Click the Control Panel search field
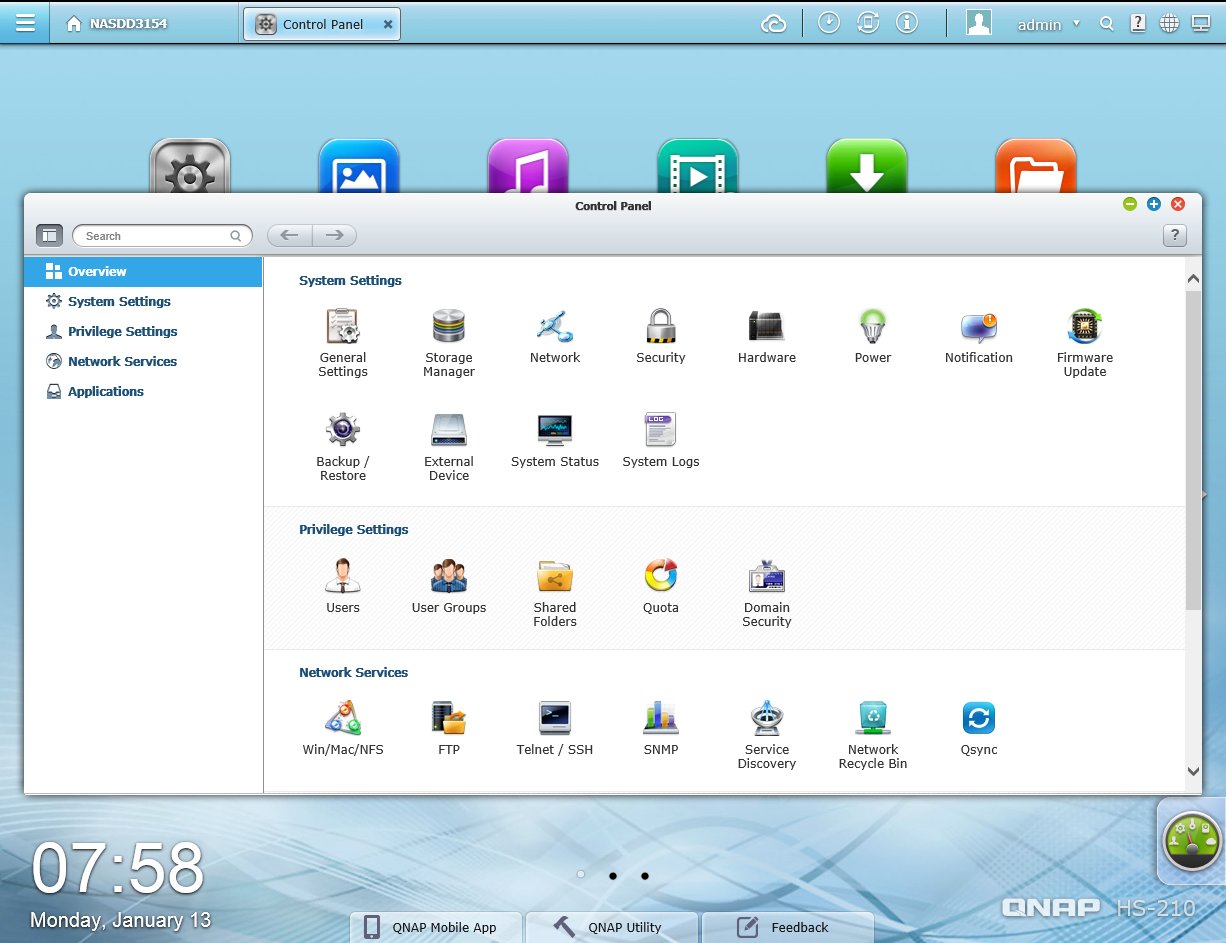1226x943 pixels. point(162,236)
